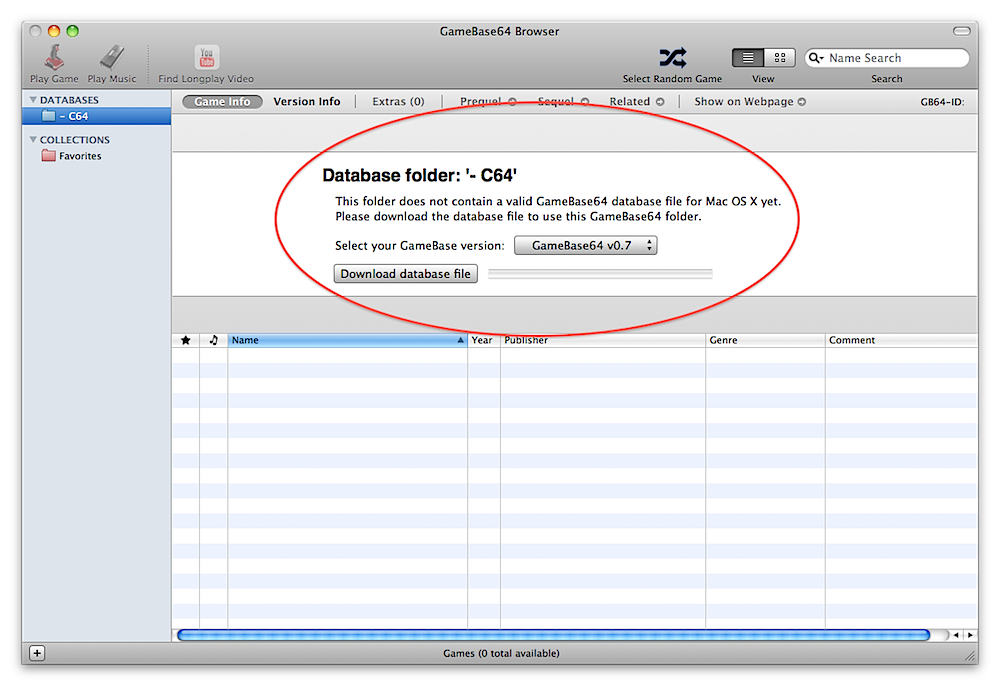Click the plus button to add a collection
The height and width of the screenshot is (686, 1000).
pos(37,653)
